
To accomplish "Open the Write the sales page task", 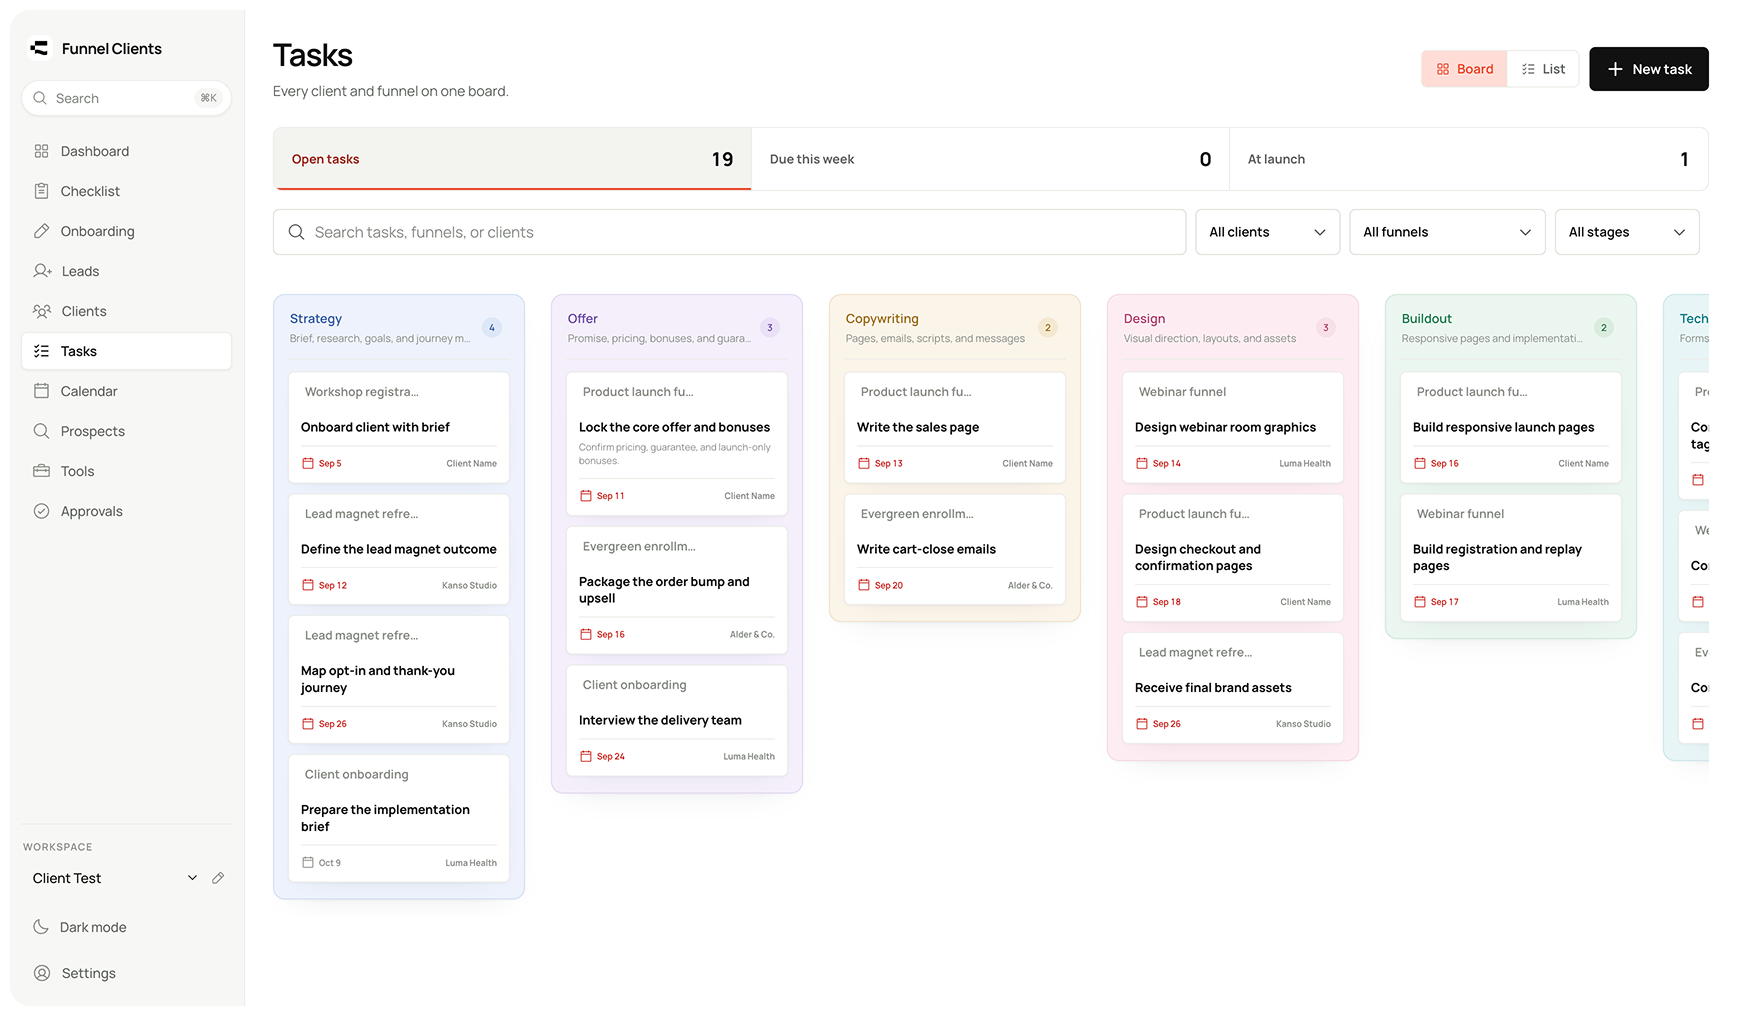I will pos(955,427).
